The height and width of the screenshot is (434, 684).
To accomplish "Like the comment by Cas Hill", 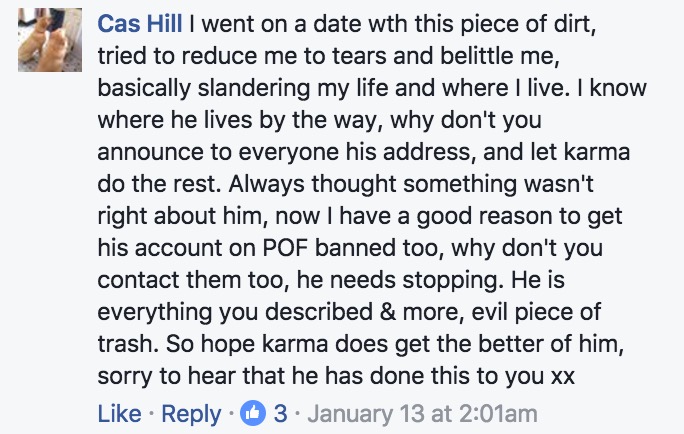I will point(120,413).
